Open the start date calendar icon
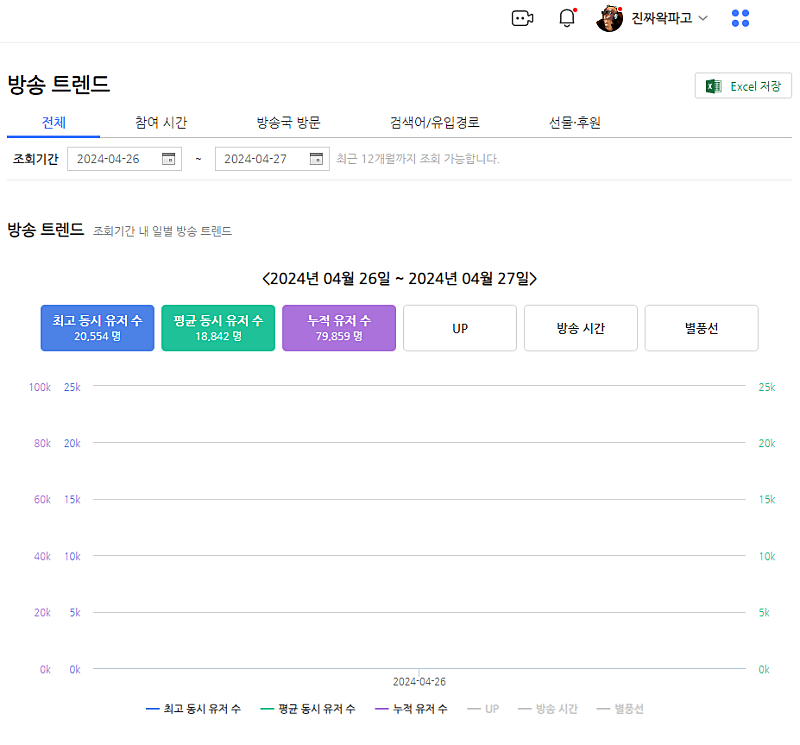This screenshot has height=745, width=800. pyautogui.click(x=169, y=159)
